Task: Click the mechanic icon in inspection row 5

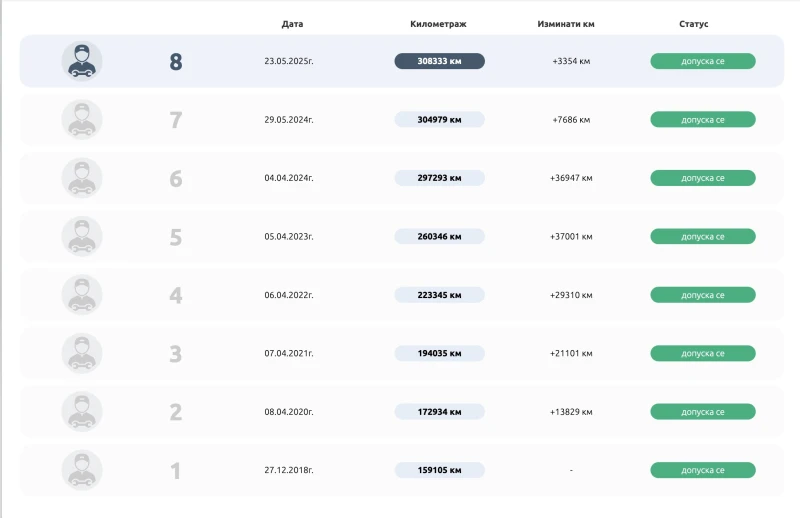Action: 82,237
